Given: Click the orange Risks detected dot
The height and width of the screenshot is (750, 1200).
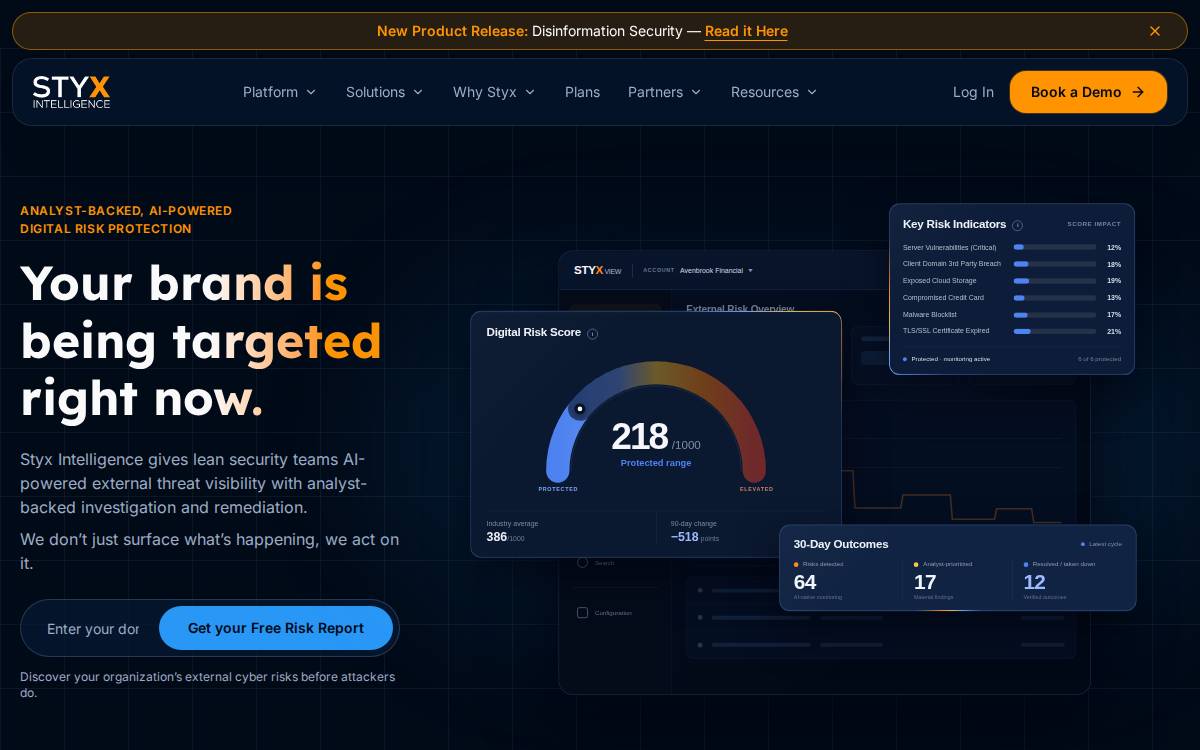Looking at the screenshot, I should point(796,564).
